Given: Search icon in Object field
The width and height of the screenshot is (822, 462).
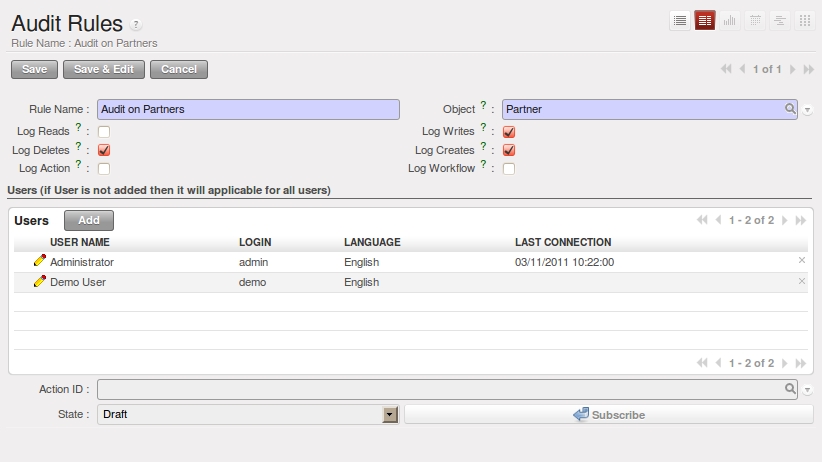Looking at the screenshot, I should (790, 109).
